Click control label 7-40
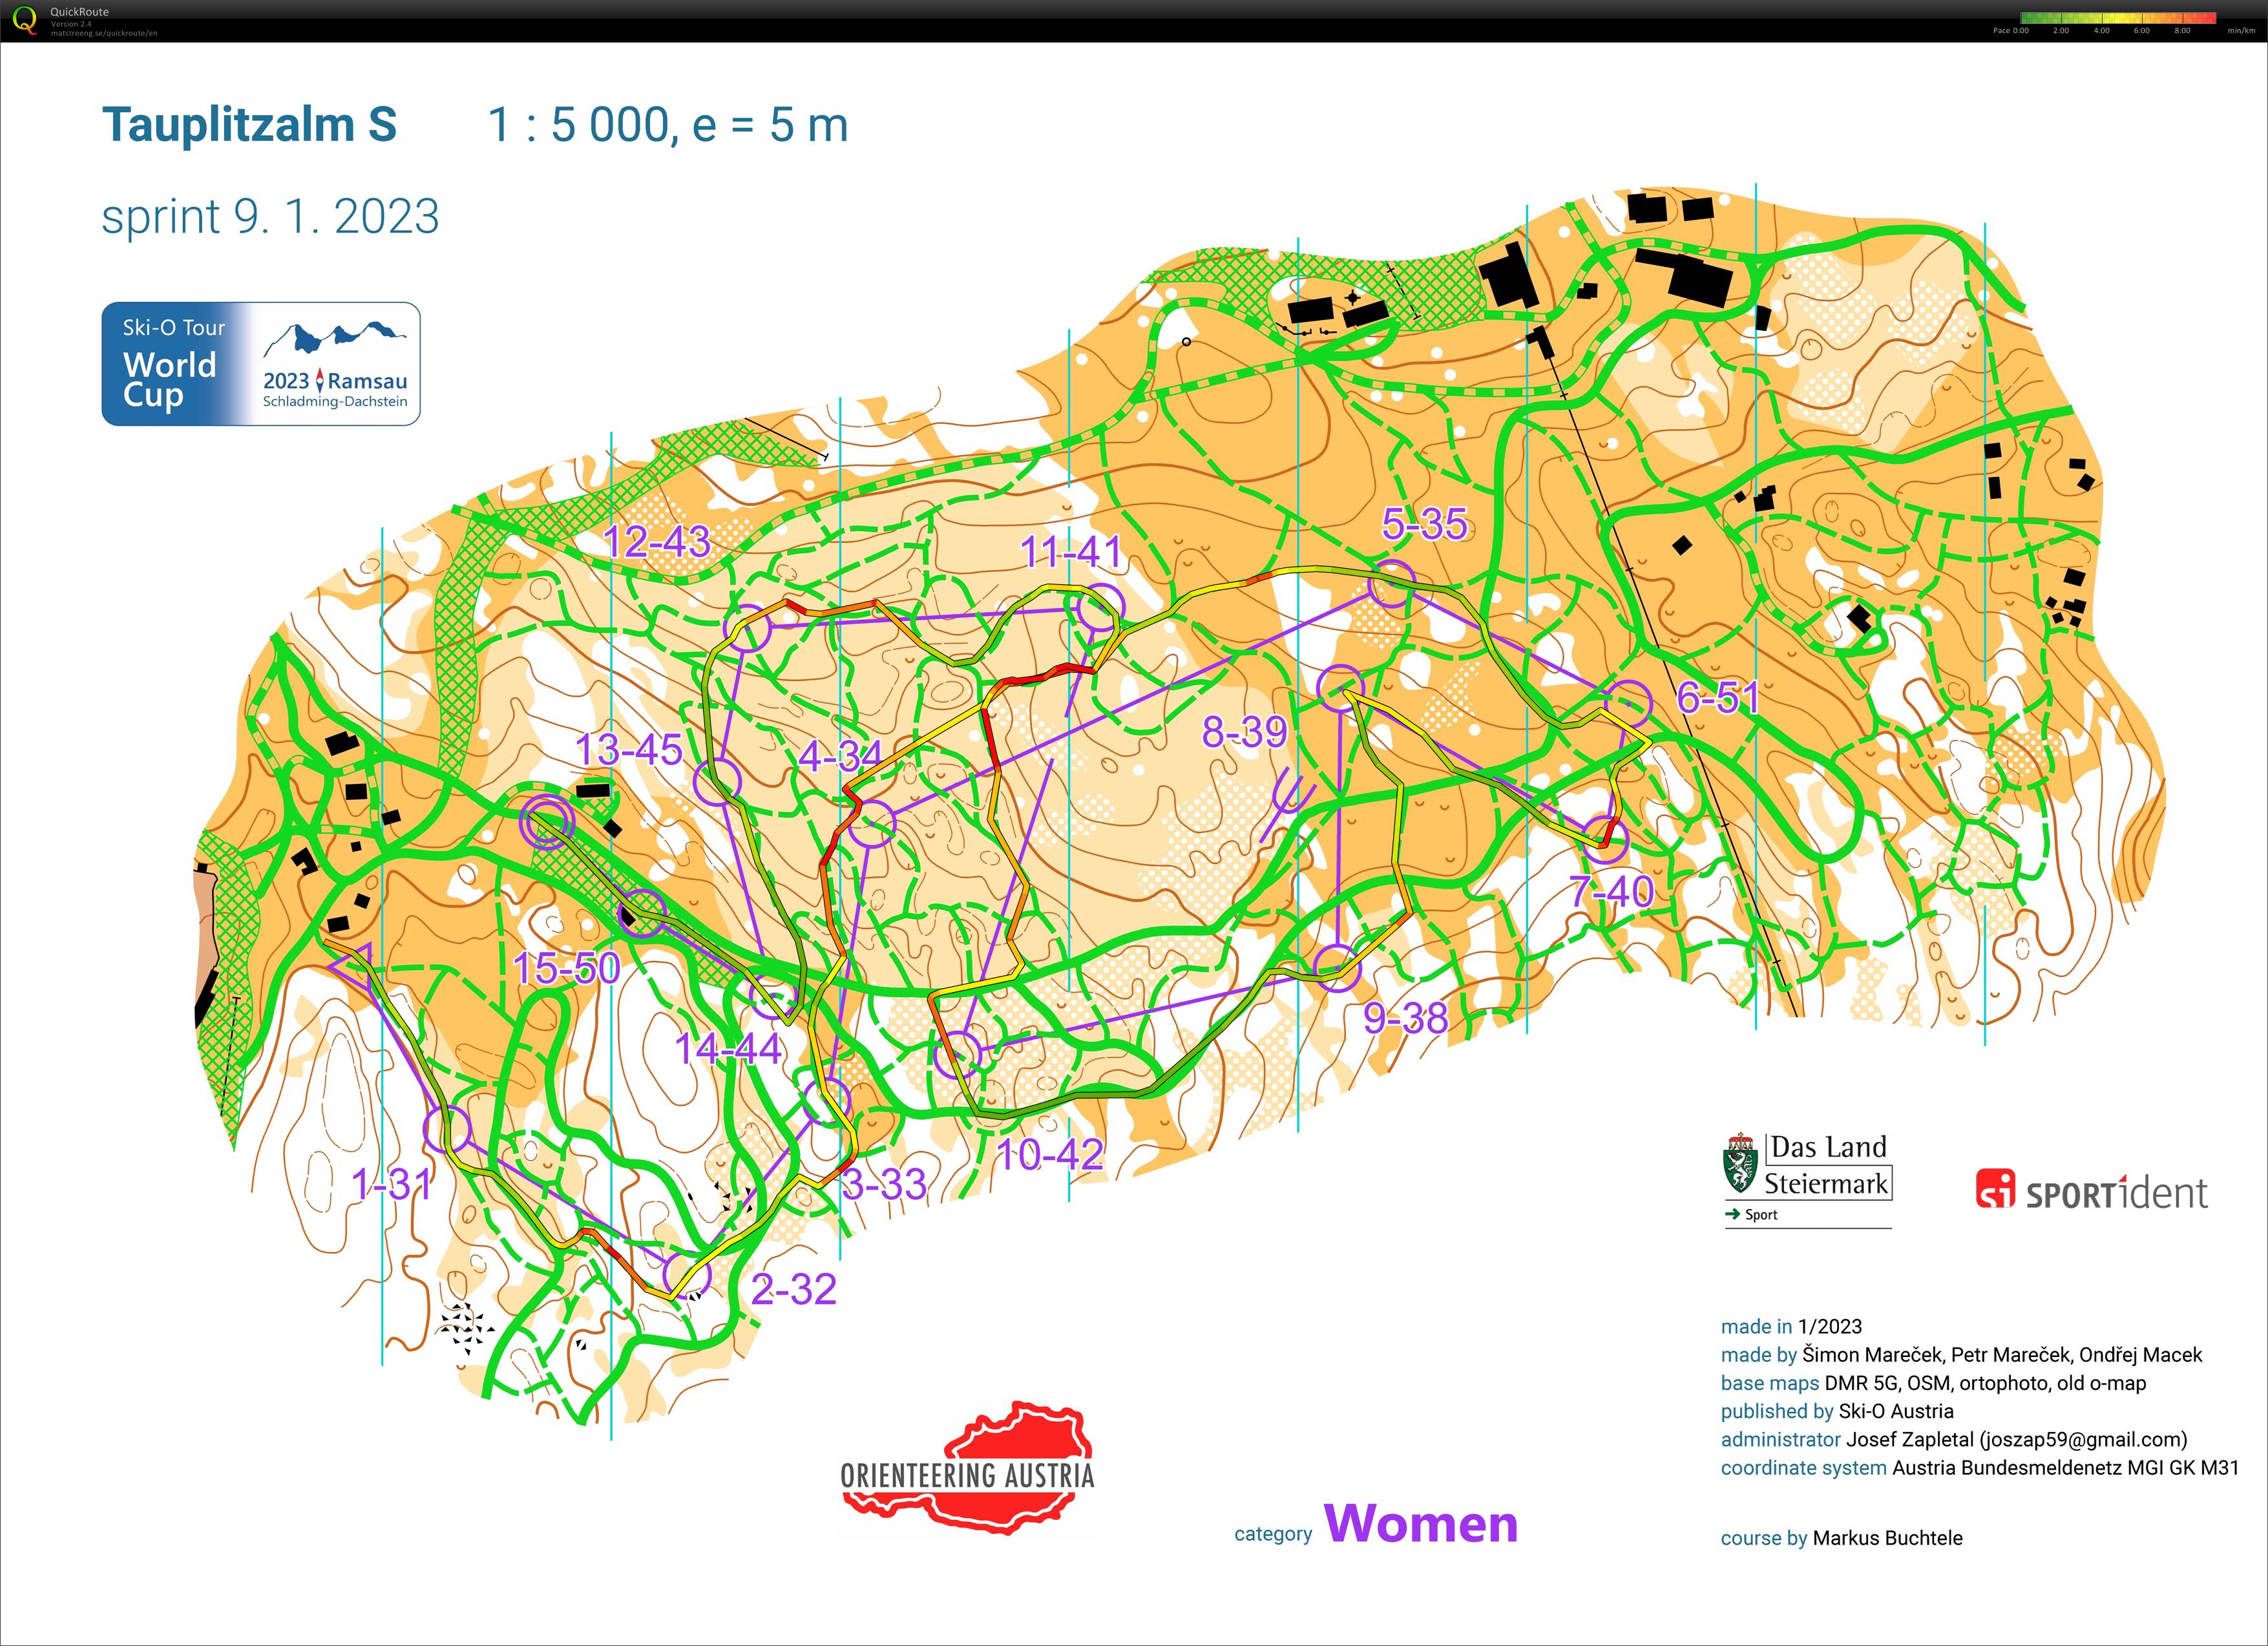The width and height of the screenshot is (2268, 1646). coord(1612,891)
